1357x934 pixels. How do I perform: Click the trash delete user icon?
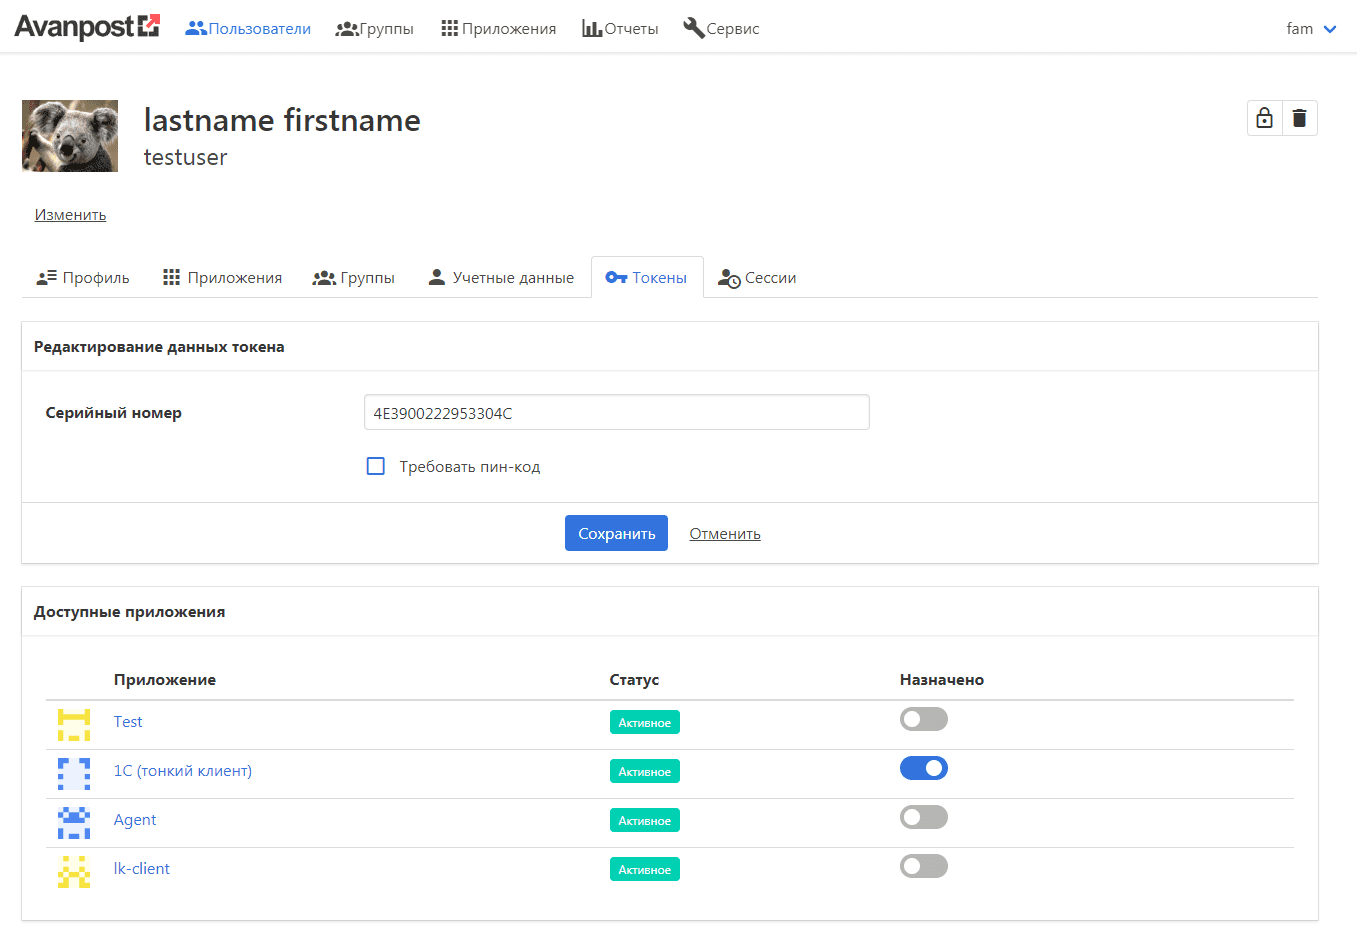click(x=1299, y=118)
